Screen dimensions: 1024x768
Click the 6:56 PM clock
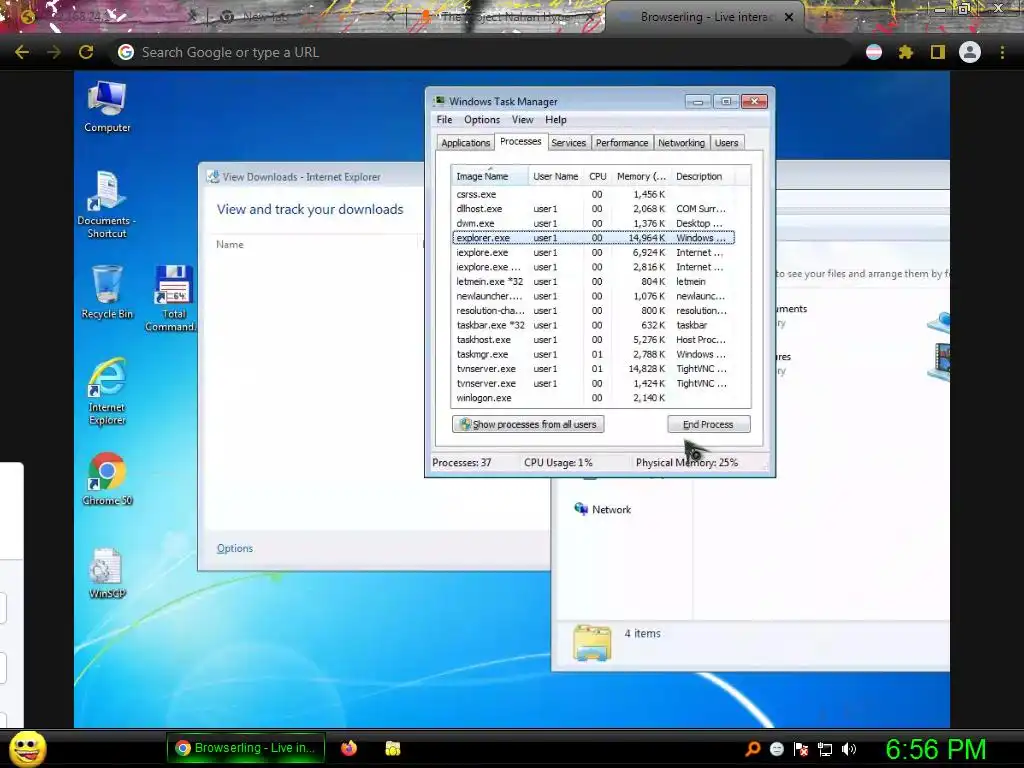pyautogui.click(x=935, y=749)
